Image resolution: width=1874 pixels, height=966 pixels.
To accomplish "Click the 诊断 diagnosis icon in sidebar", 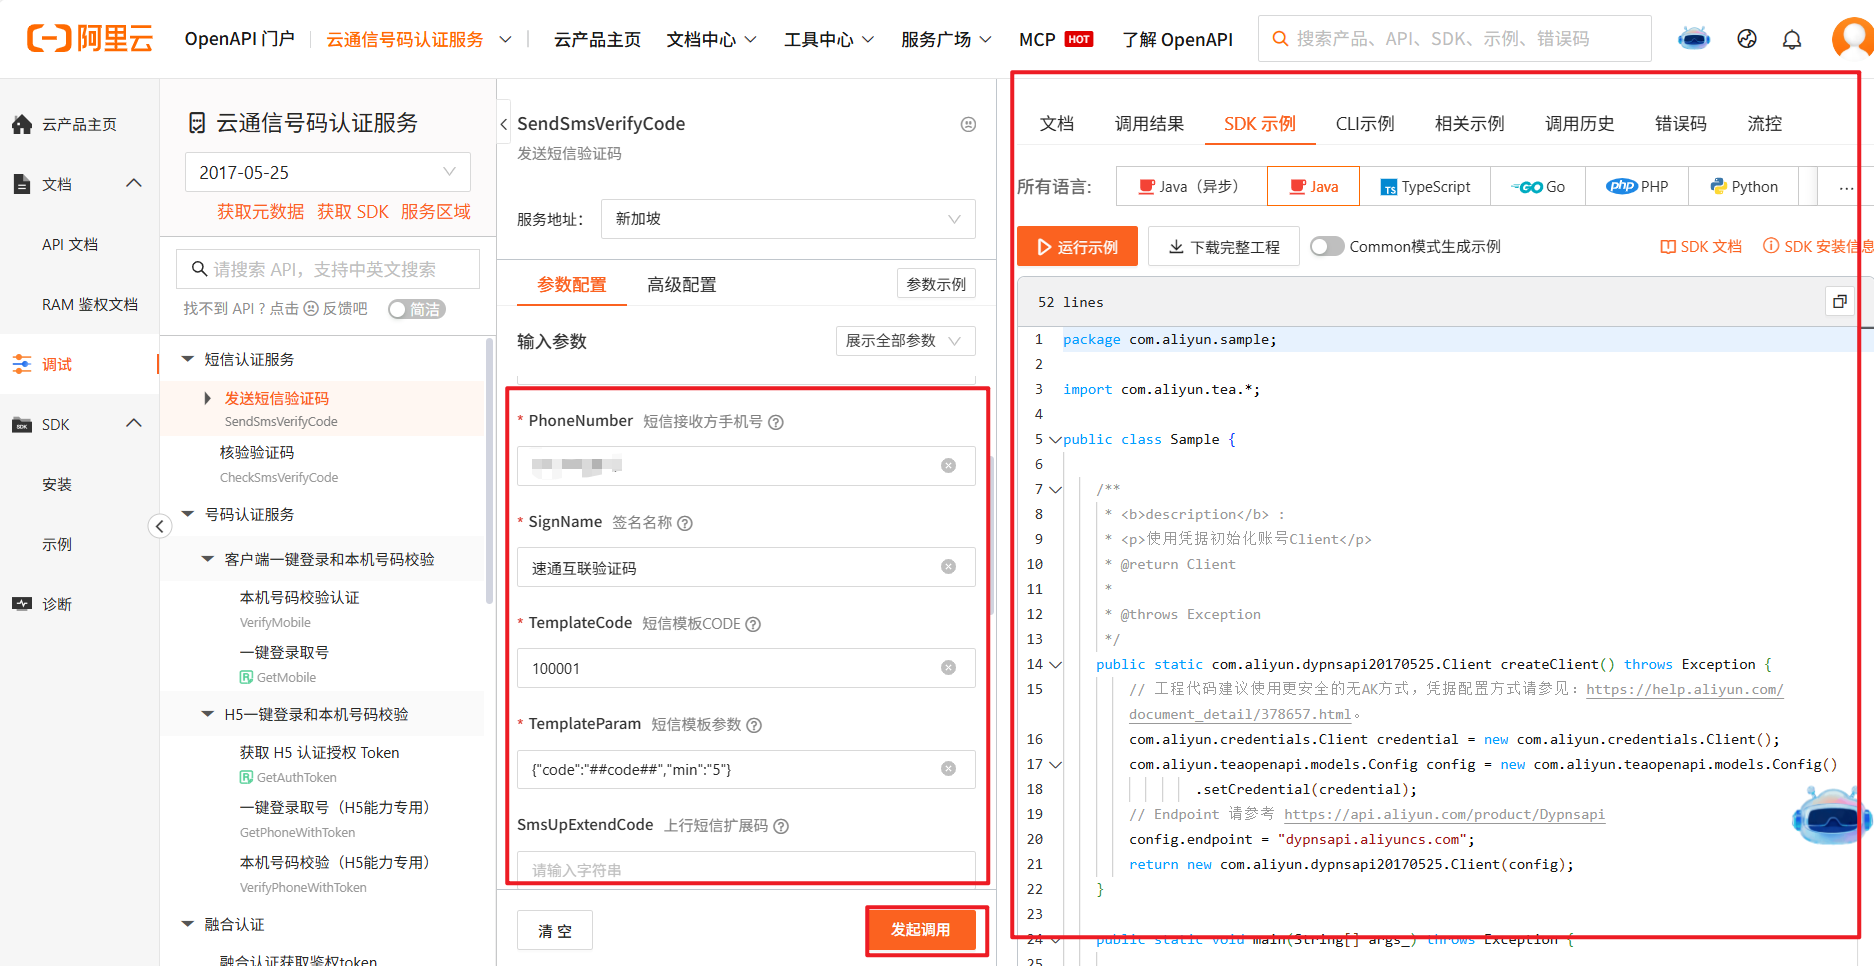I will point(22,604).
